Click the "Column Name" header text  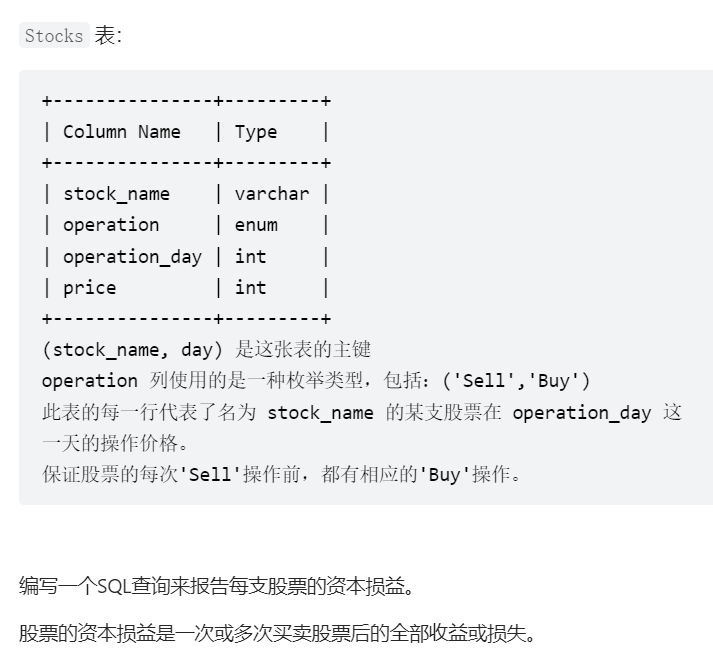(122, 132)
